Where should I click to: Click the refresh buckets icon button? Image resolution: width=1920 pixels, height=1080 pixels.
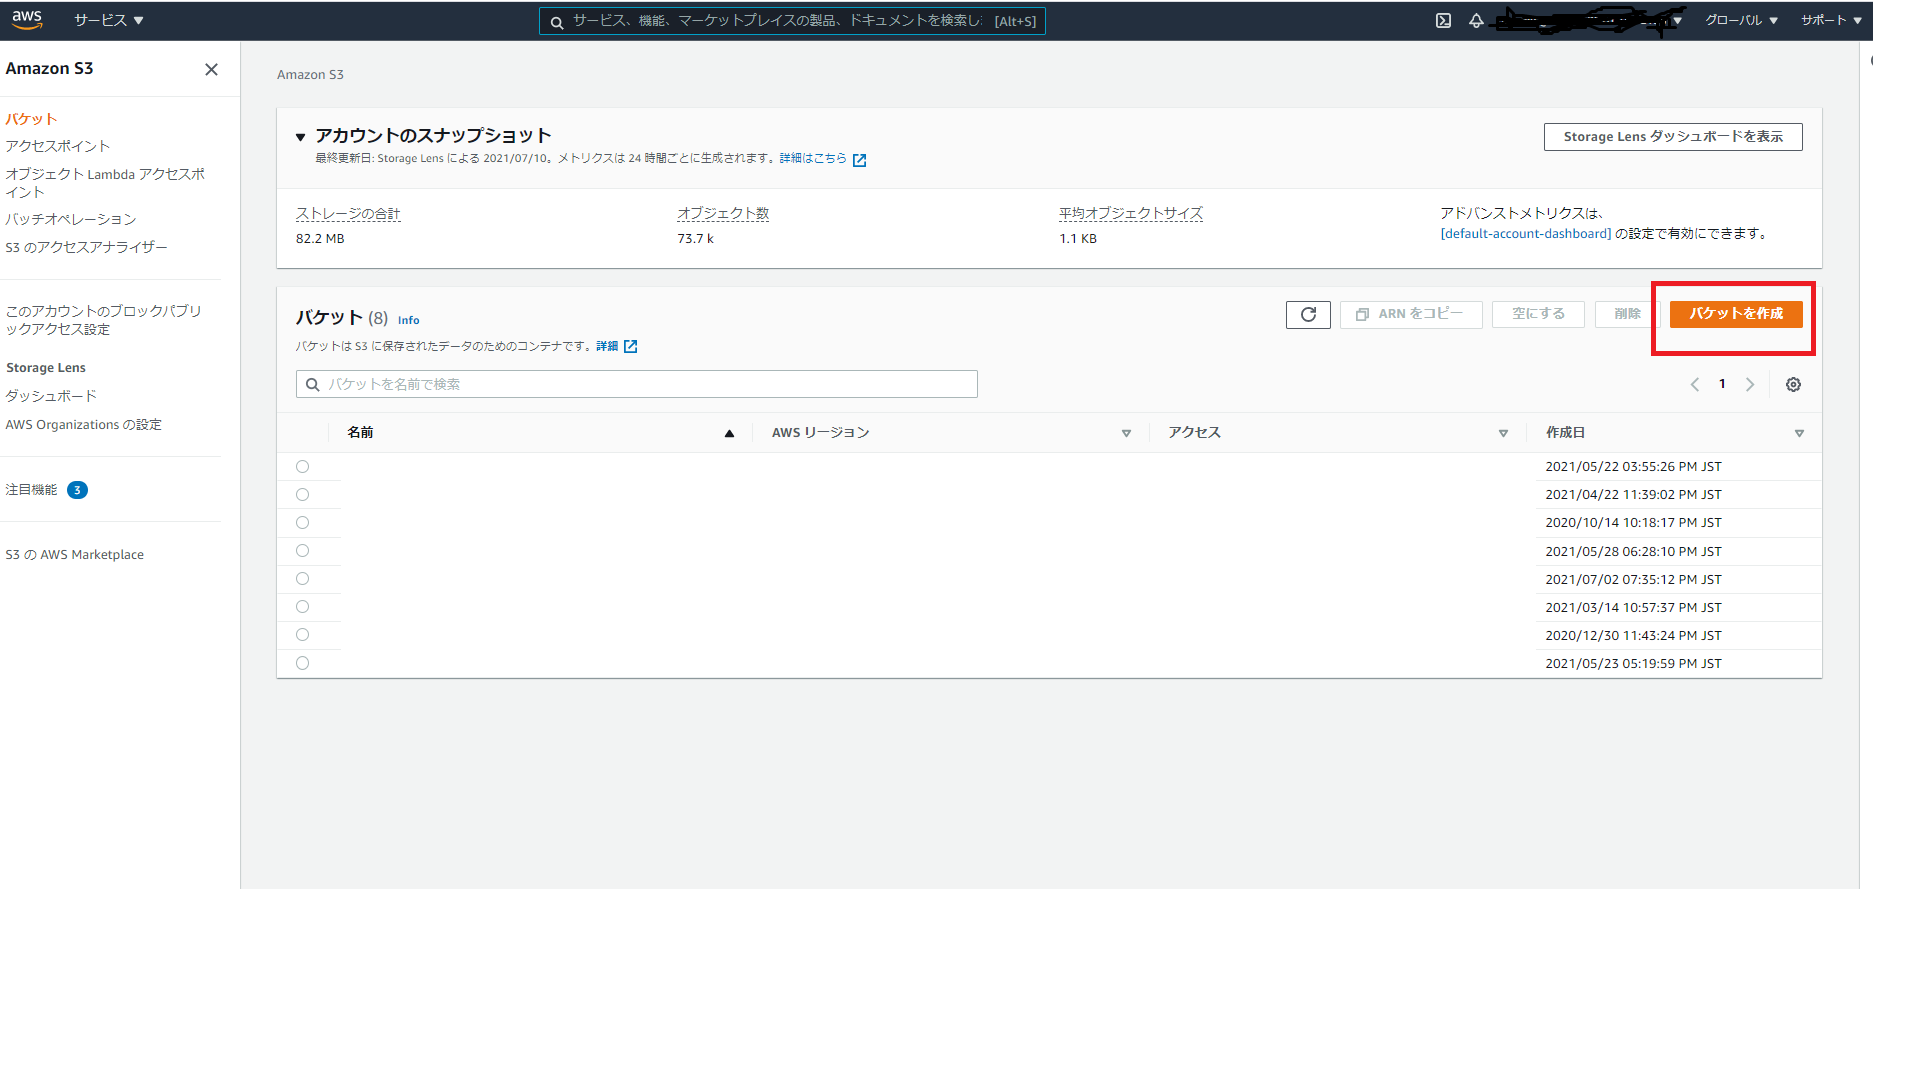coord(1307,314)
